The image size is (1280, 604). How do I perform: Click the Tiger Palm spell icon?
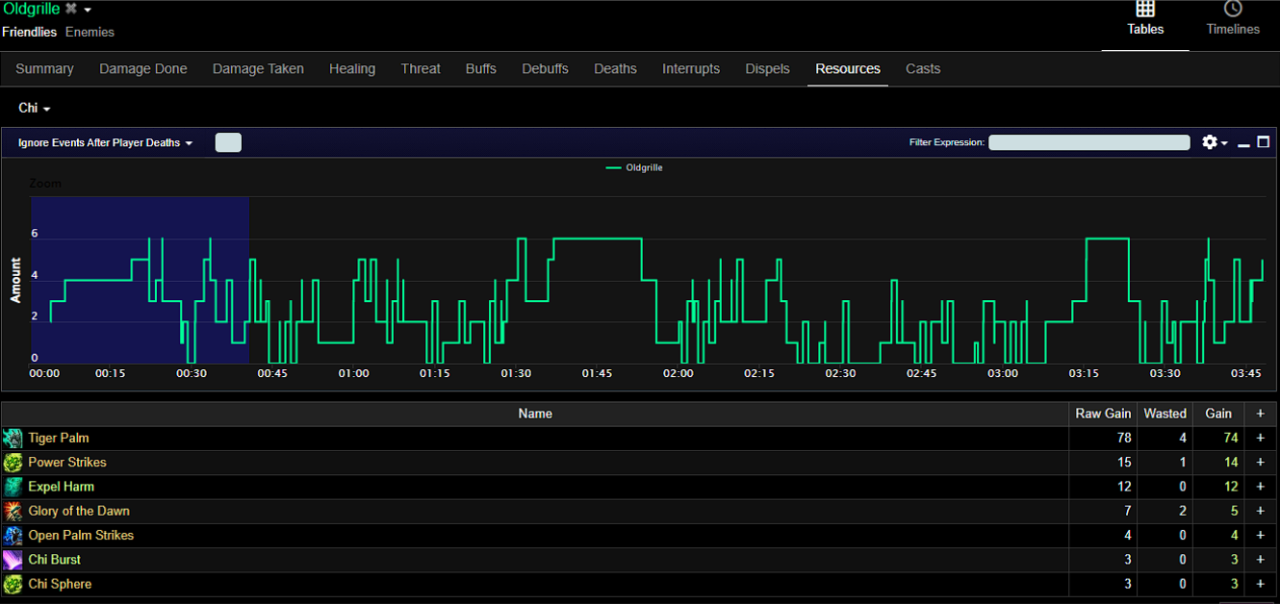[14, 438]
